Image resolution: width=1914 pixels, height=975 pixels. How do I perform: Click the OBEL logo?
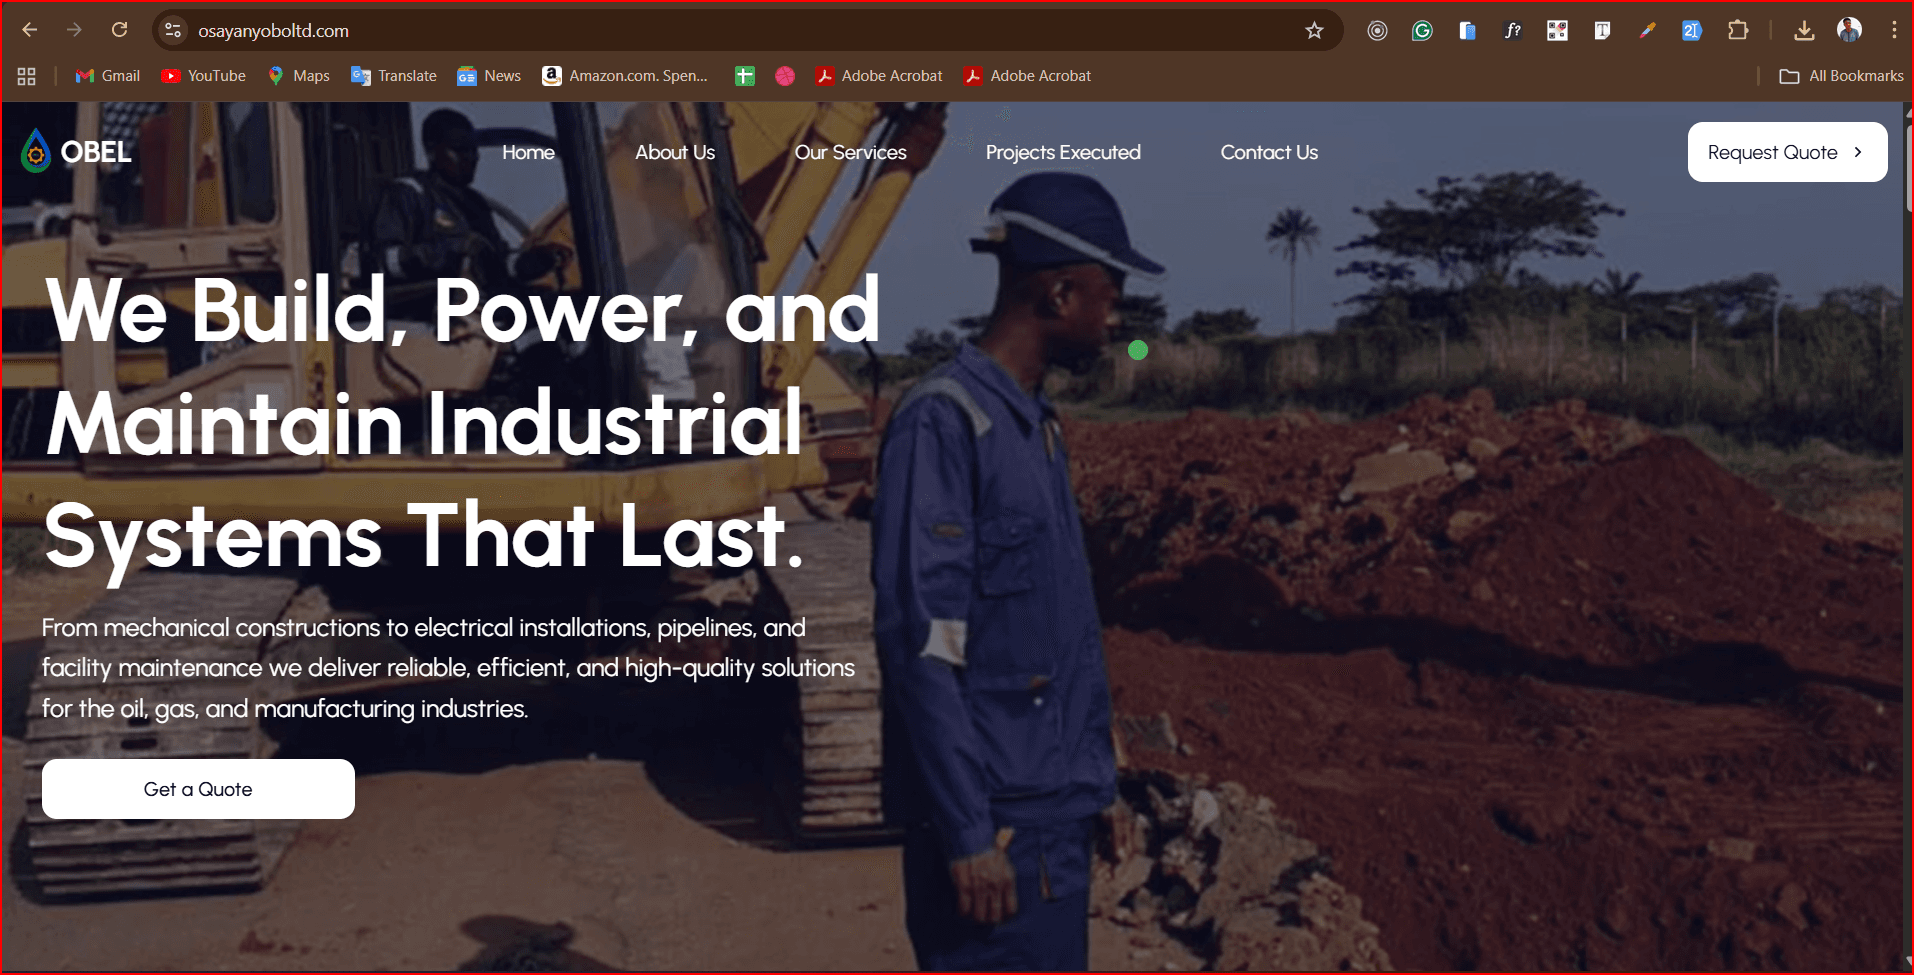[x=76, y=152]
